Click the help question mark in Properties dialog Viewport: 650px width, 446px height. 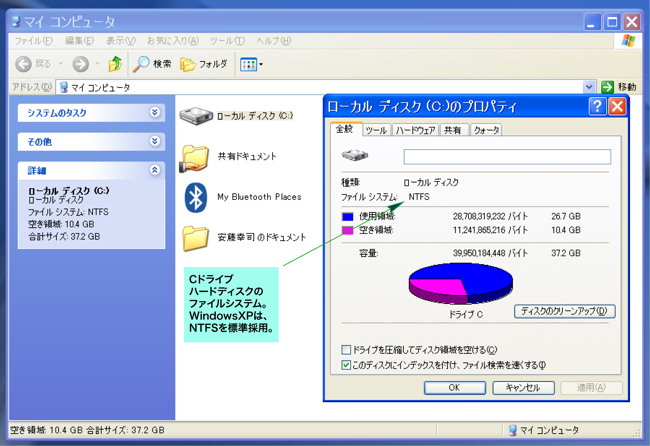(x=597, y=107)
